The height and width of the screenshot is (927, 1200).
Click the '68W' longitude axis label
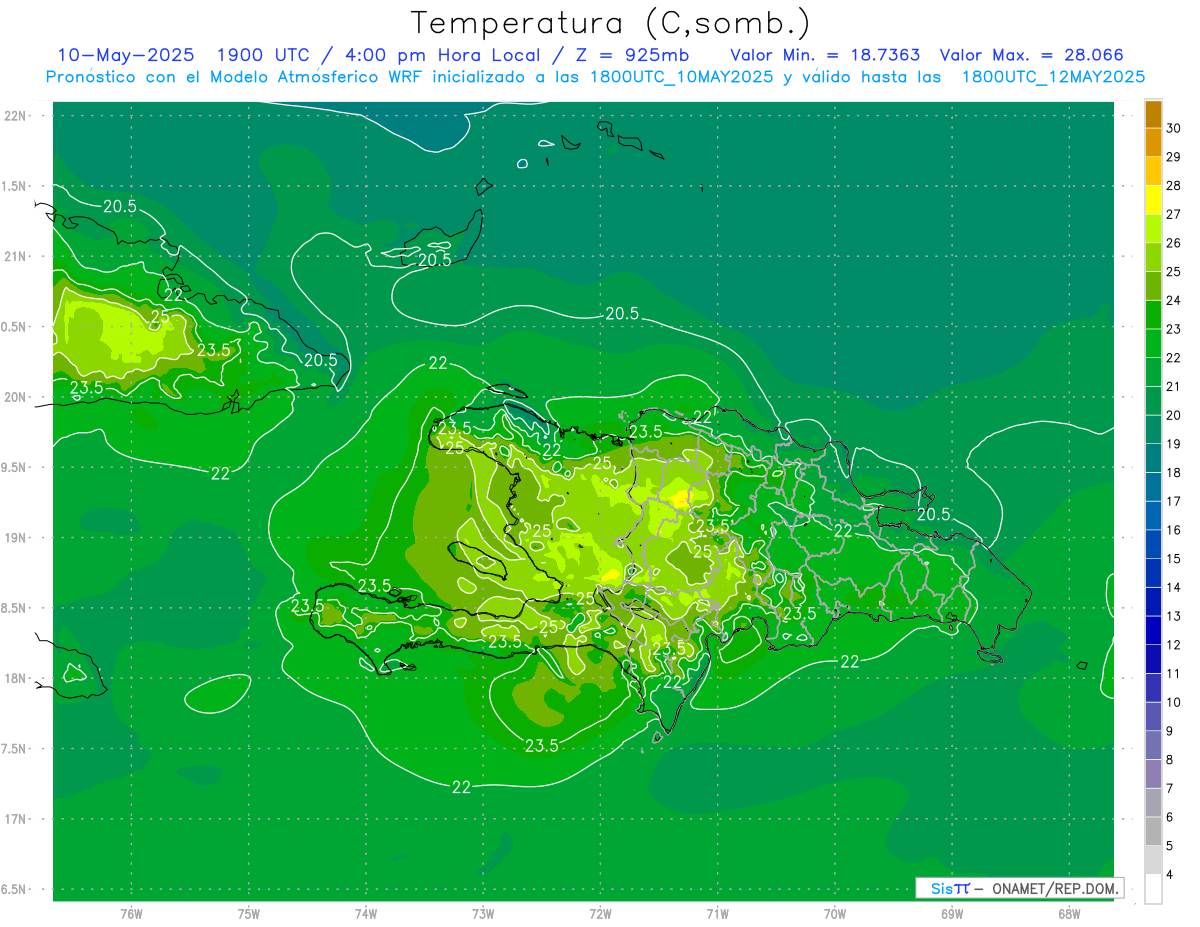click(1069, 914)
